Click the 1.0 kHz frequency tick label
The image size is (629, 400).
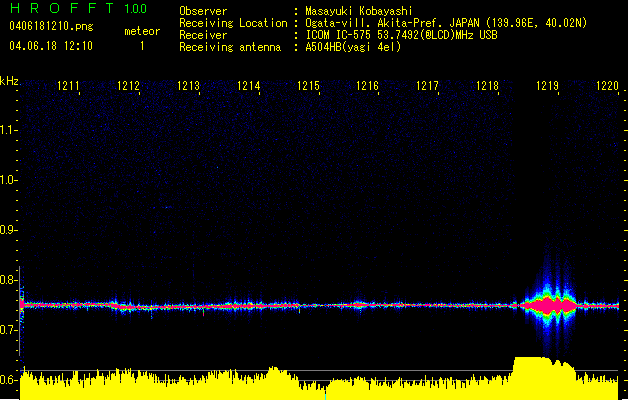(x=8, y=180)
